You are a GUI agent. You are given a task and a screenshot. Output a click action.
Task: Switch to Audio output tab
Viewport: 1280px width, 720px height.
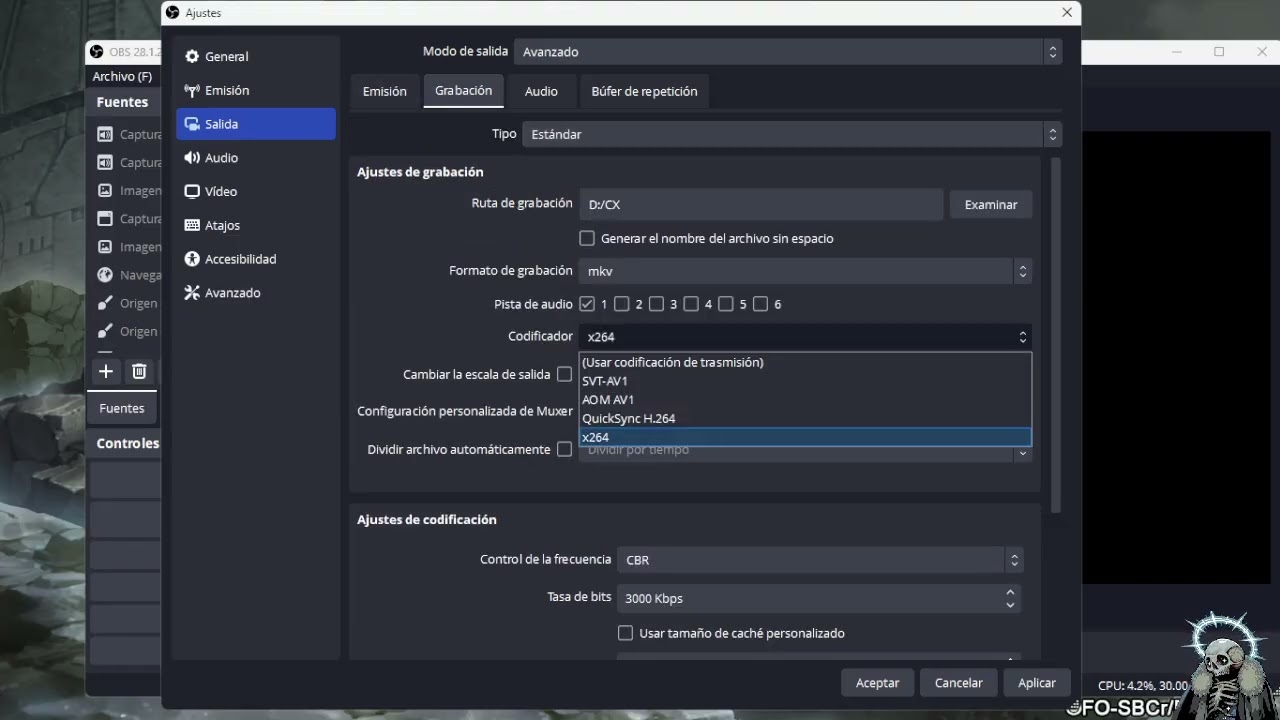click(x=541, y=91)
